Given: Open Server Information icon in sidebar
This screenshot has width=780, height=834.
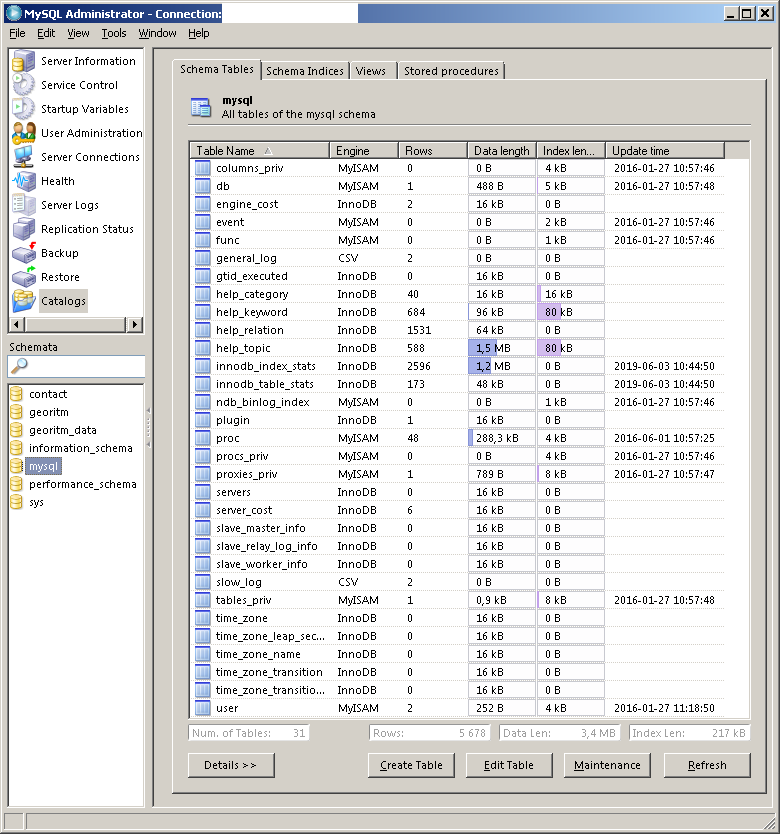Looking at the screenshot, I should point(23,61).
